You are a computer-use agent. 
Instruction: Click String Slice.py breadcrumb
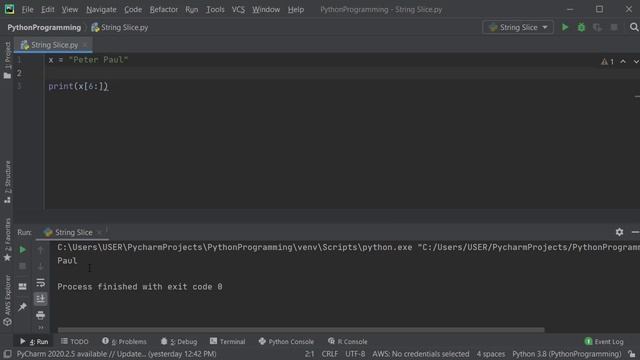[120, 27]
